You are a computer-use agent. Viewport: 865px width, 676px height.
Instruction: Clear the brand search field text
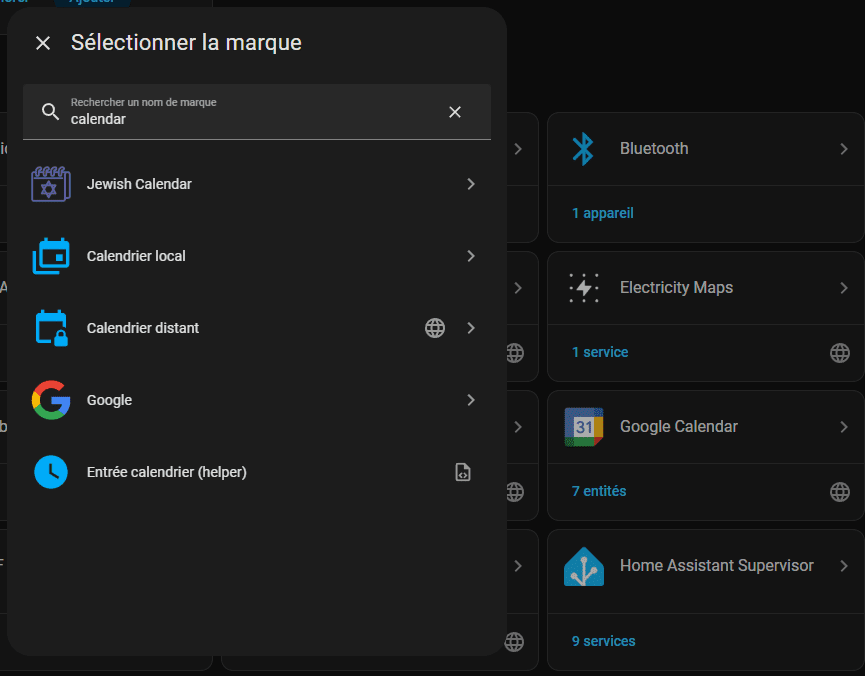click(x=455, y=112)
